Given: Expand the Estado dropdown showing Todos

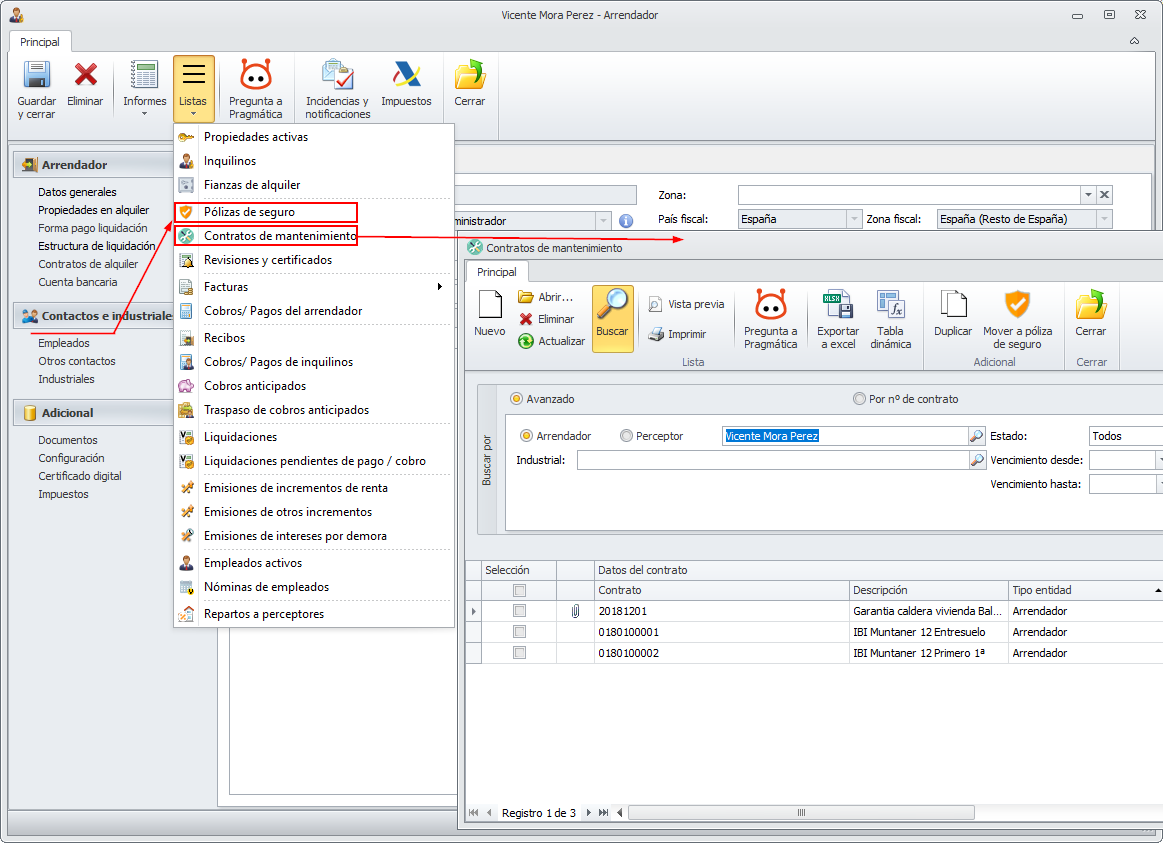Looking at the screenshot, I should 1125,436.
